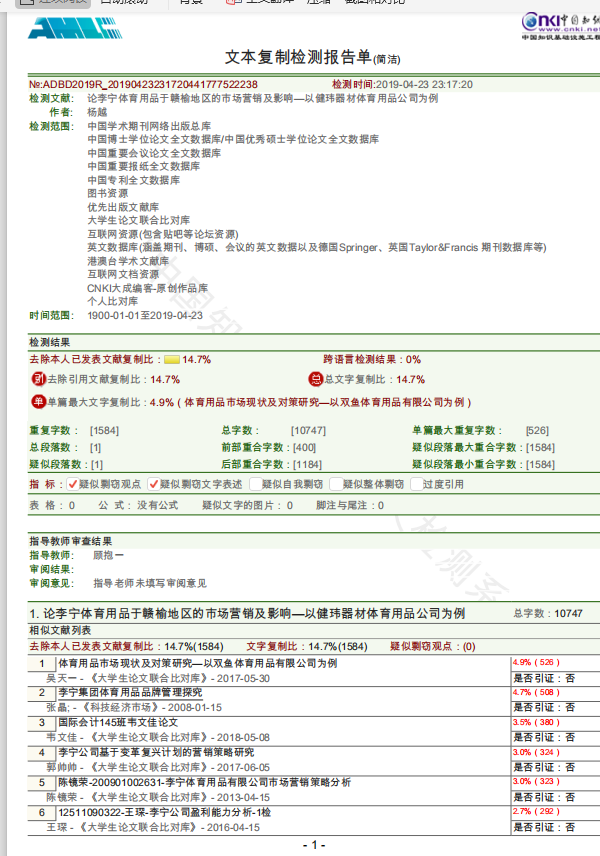Click 中国重要会议论文全文数据库 in detection scope
Viewport: 600px width, 856px height.
pyautogui.click(x=154, y=153)
